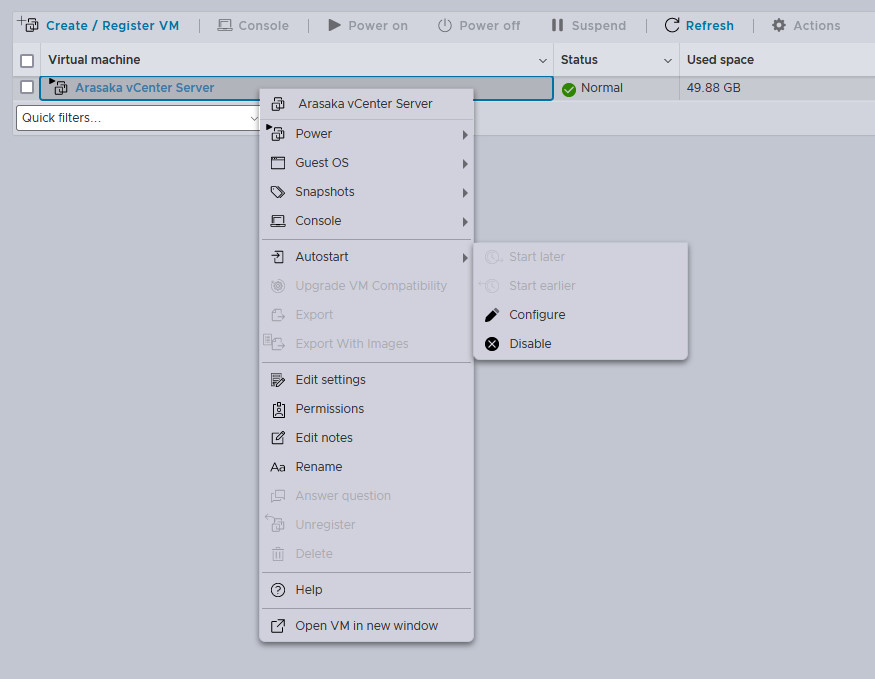Open the Virtual machine column dropdown chevron
The height and width of the screenshot is (679, 875).
tap(543, 61)
